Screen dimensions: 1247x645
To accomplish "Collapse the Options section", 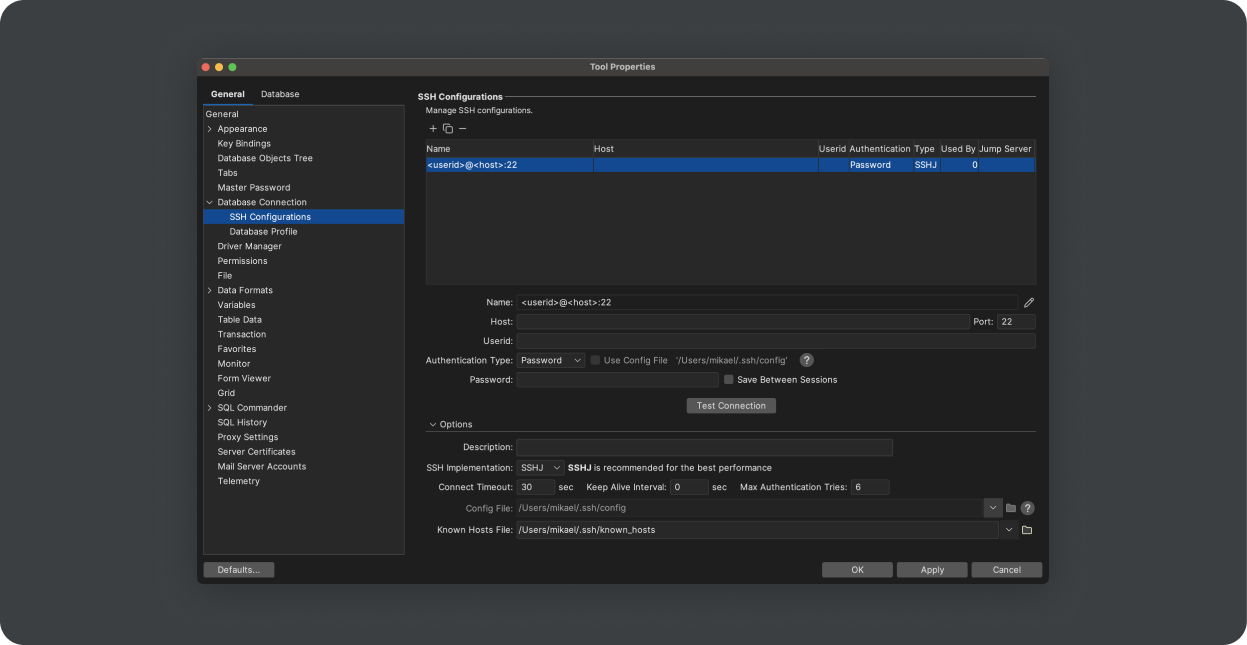I will click(433, 424).
